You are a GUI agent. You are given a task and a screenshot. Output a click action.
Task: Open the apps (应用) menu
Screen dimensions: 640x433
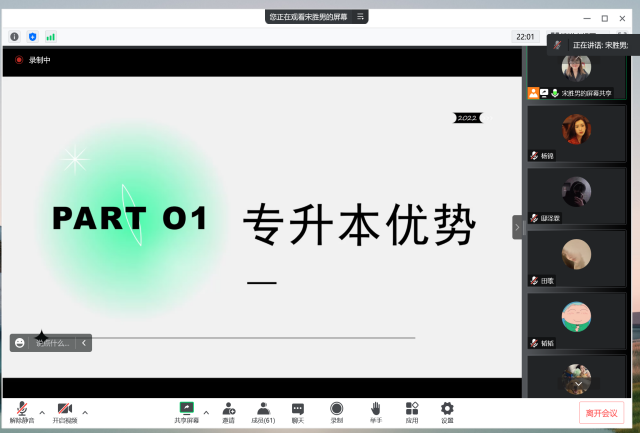(412, 411)
